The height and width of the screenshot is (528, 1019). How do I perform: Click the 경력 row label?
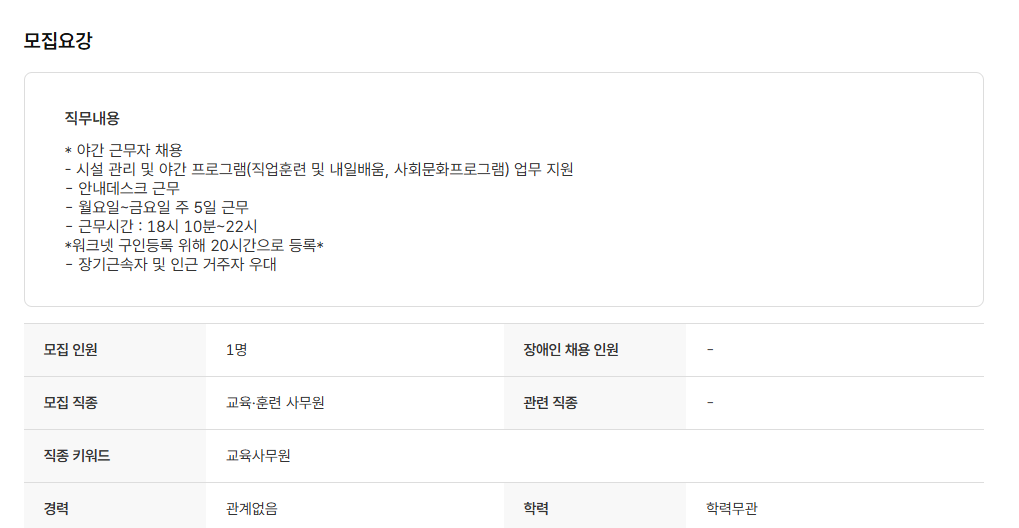tap(56, 508)
